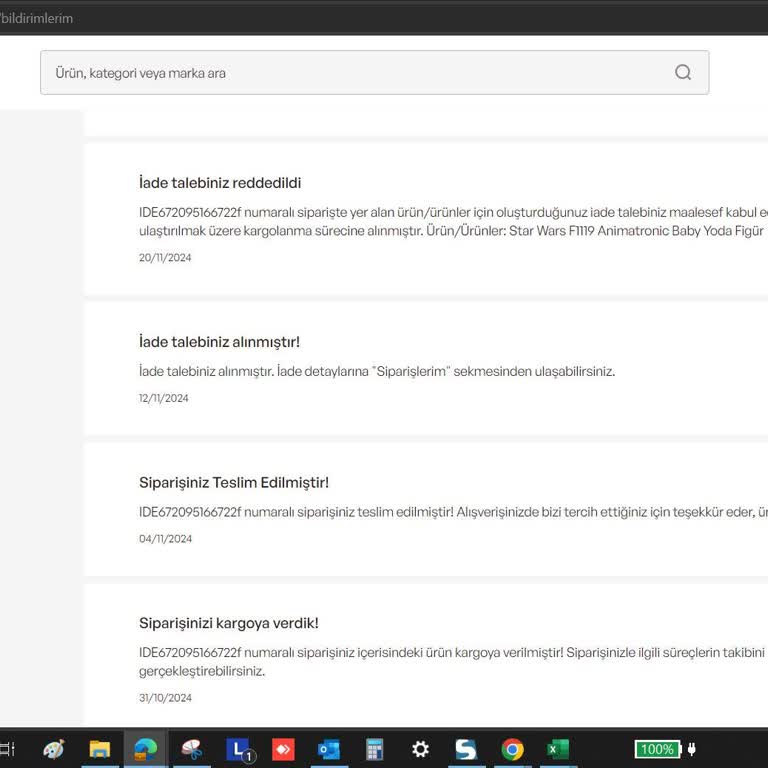
Task: Click the text about 'Siparişlerim' sekmesinden ulaşabilirsiniz
Action: click(x=377, y=371)
